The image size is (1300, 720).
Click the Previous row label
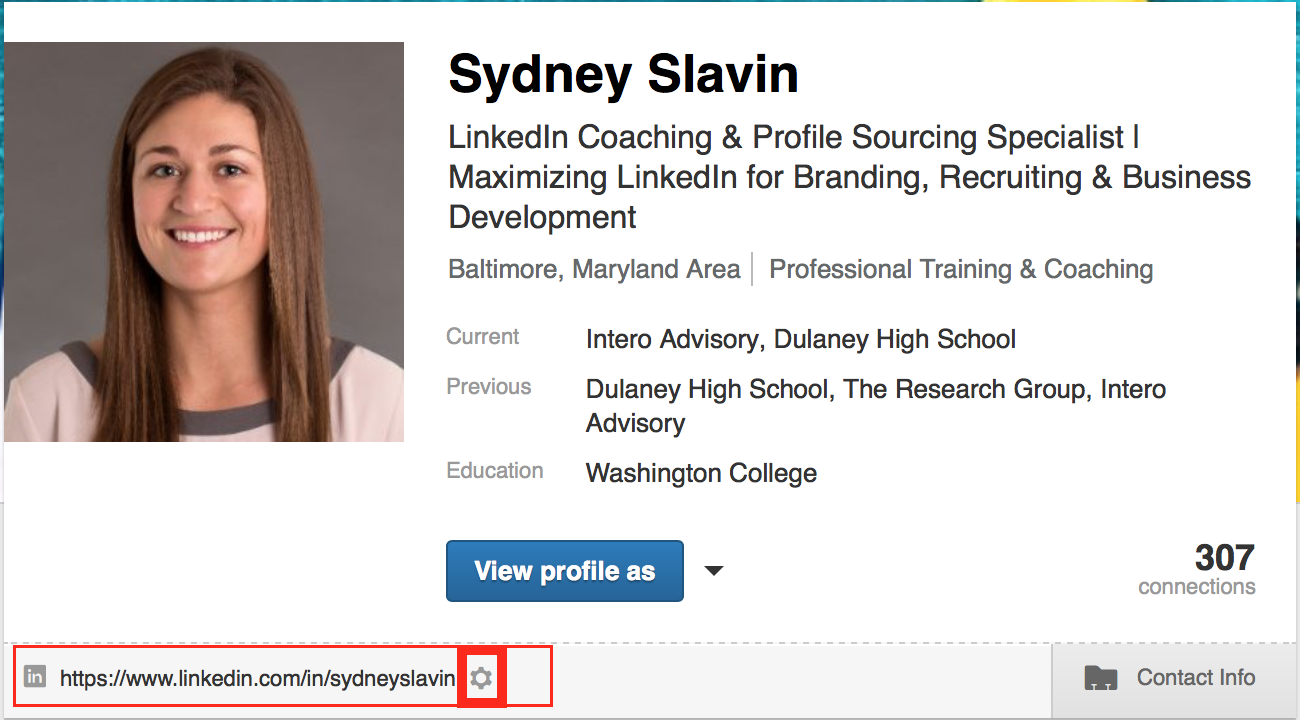[489, 387]
